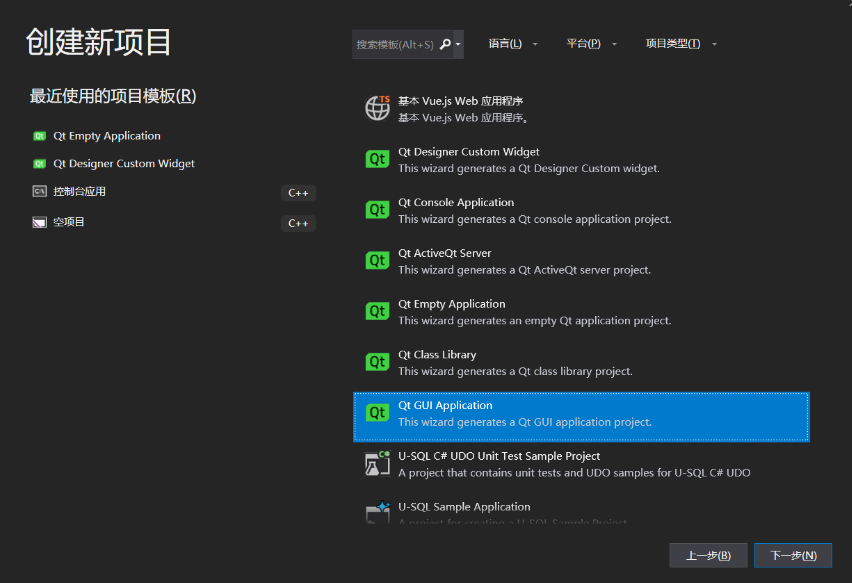Select the Qt Console Application template title
The image size is (852, 583).
[x=456, y=202]
